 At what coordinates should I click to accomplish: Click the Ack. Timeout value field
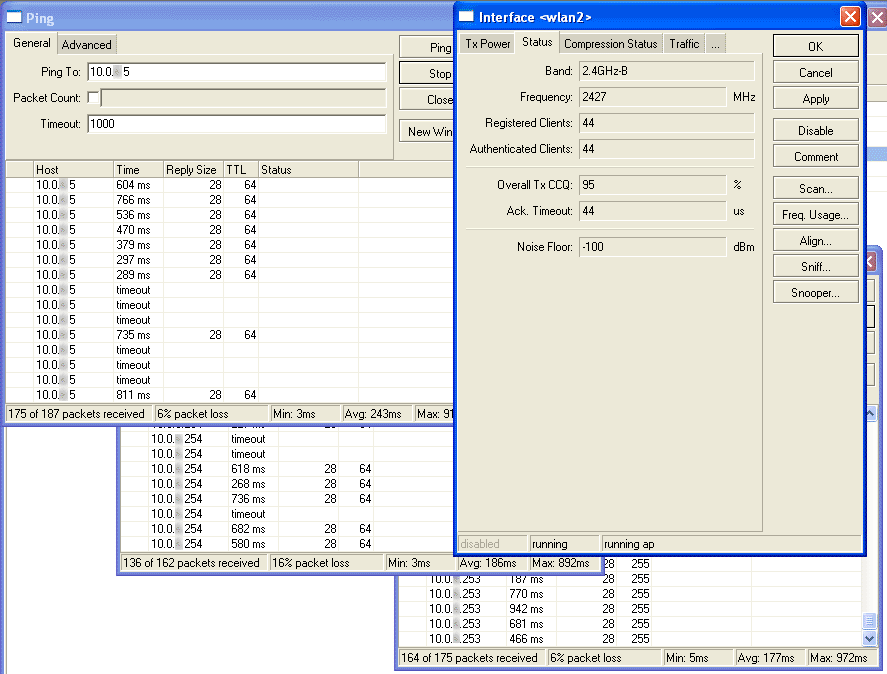point(652,211)
